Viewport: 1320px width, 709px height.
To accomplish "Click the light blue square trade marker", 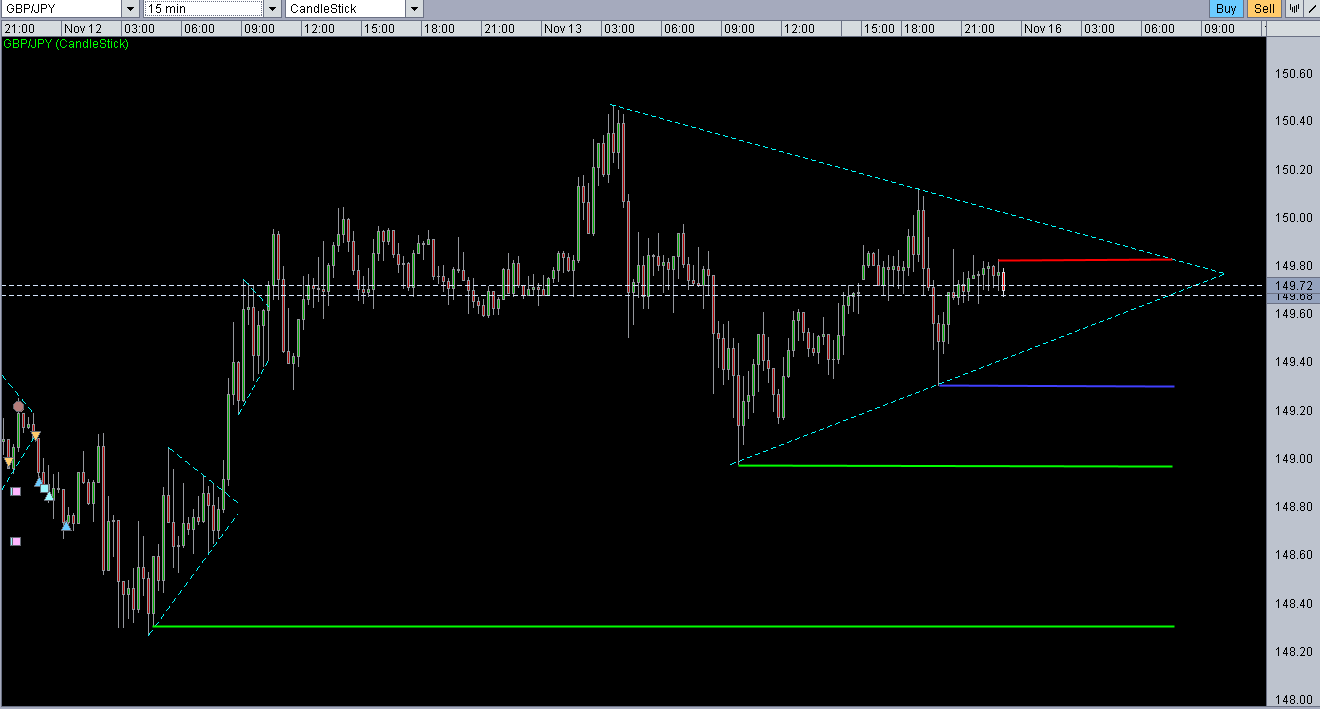I will pos(44,488).
